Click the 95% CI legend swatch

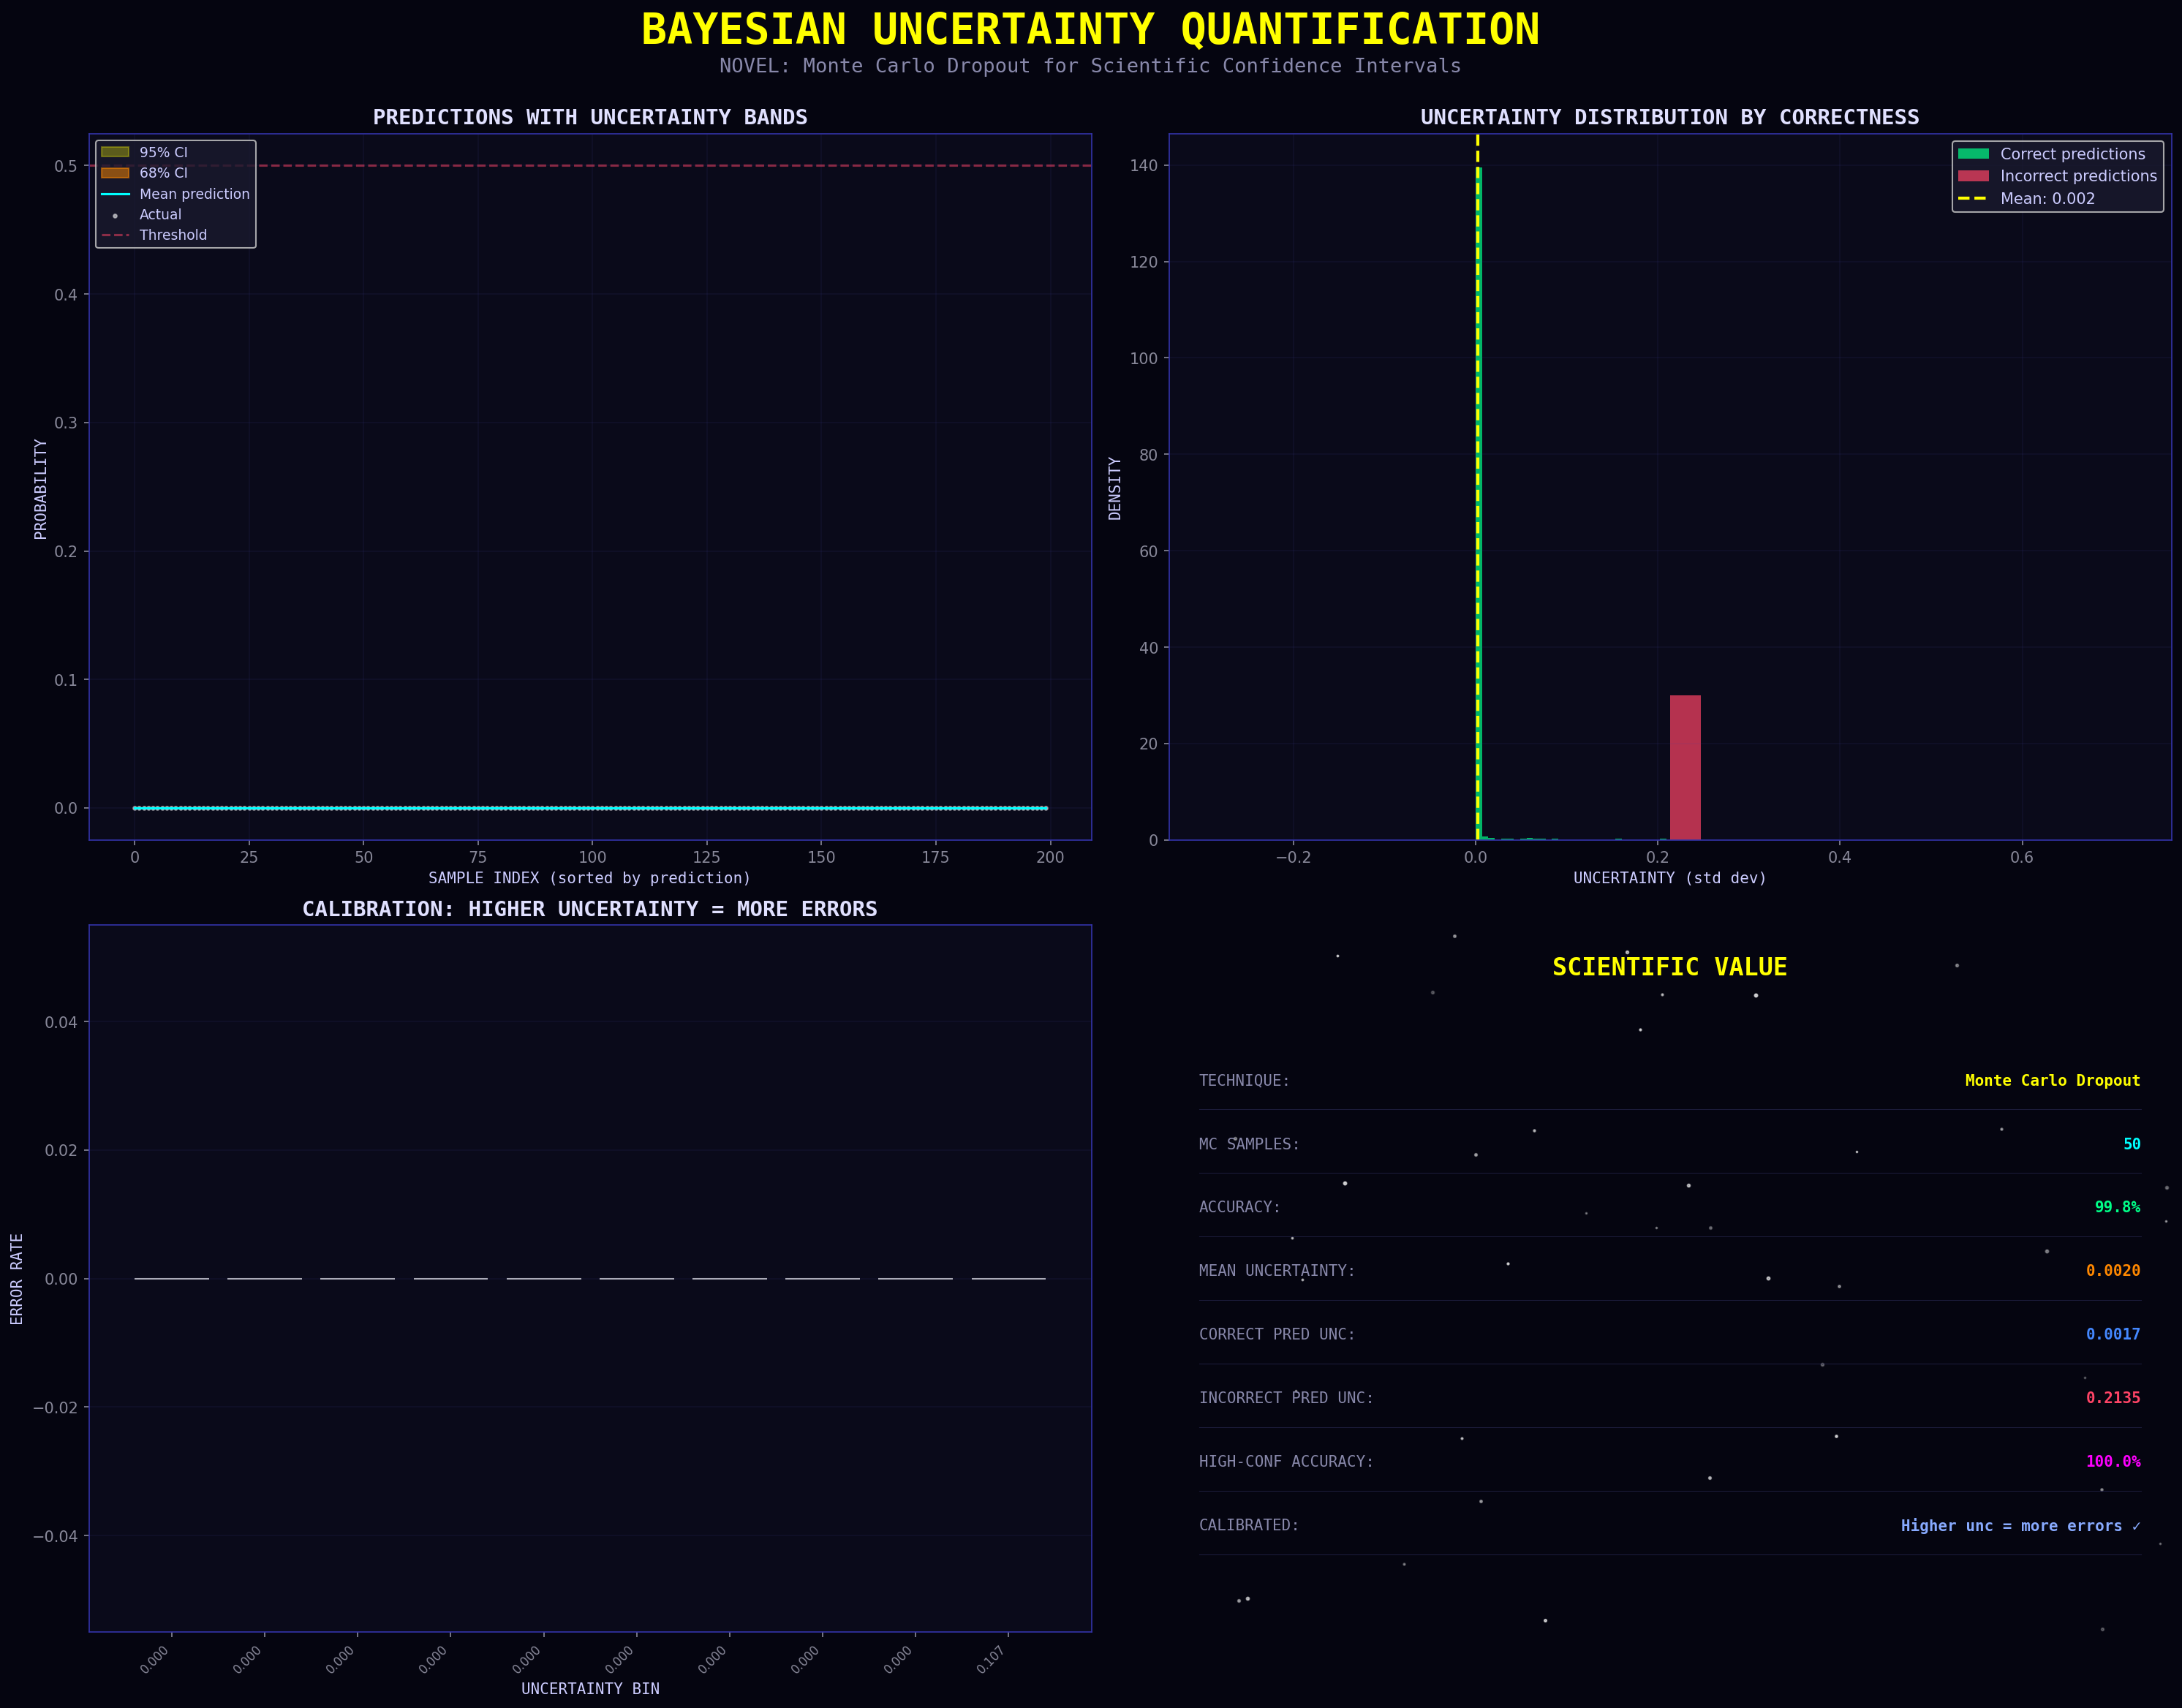click(x=115, y=152)
